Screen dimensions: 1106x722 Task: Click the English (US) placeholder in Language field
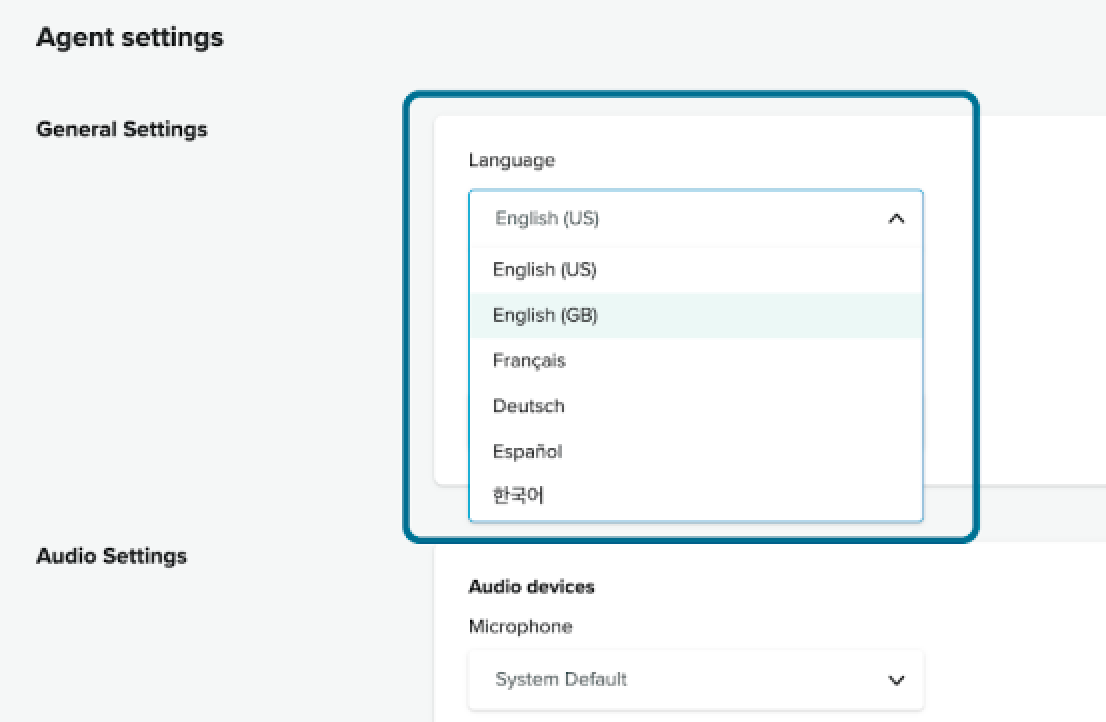tap(547, 218)
